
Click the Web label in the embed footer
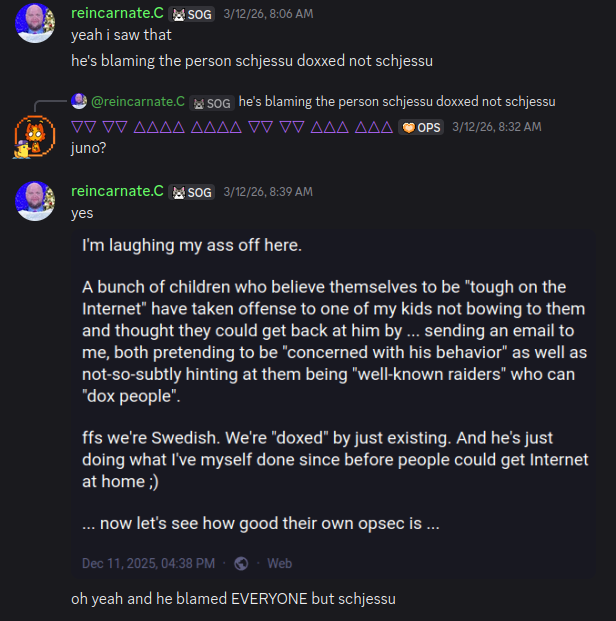pos(279,563)
